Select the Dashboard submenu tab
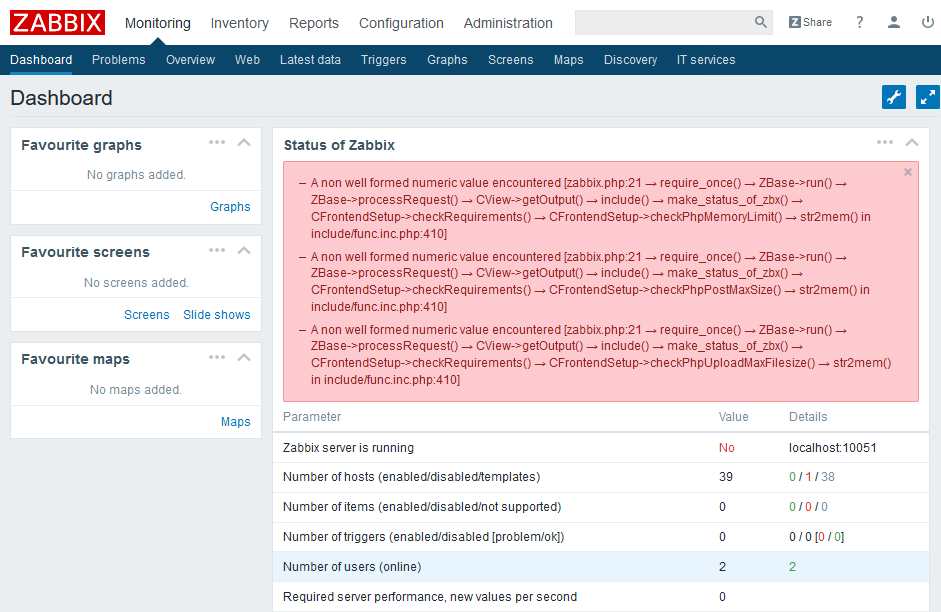Image resolution: width=941 pixels, height=612 pixels. (41, 60)
